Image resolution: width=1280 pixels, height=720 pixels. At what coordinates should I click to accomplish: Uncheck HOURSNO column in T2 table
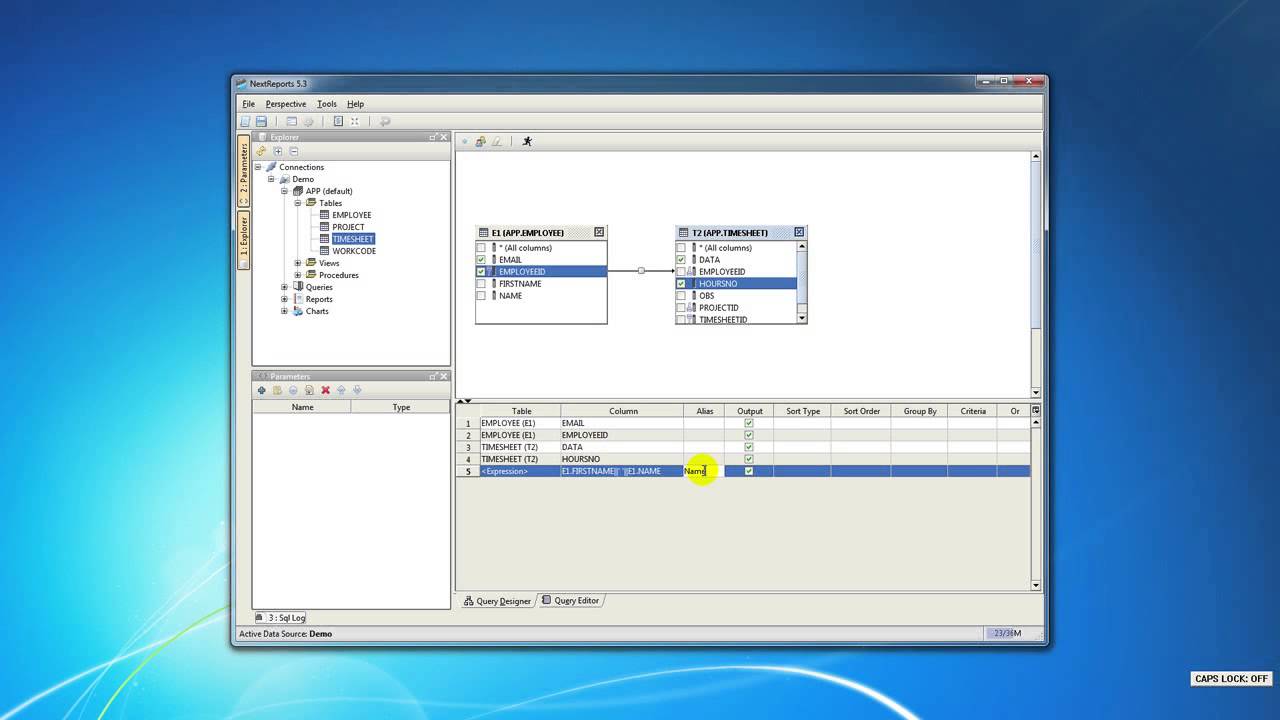(x=681, y=284)
